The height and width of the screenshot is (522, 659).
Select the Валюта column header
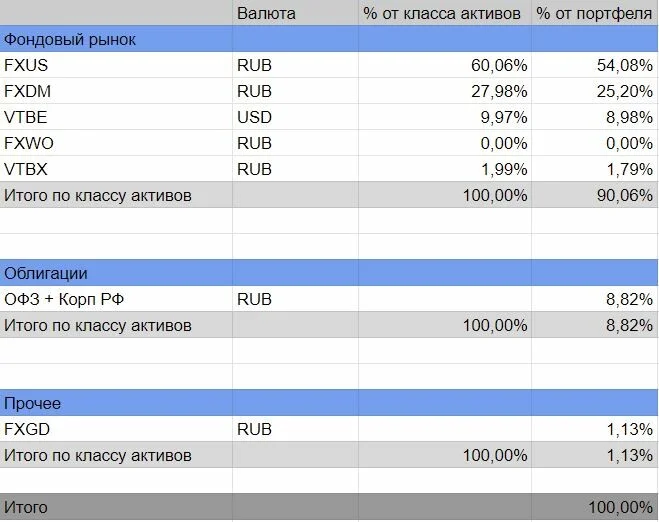(295, 13)
